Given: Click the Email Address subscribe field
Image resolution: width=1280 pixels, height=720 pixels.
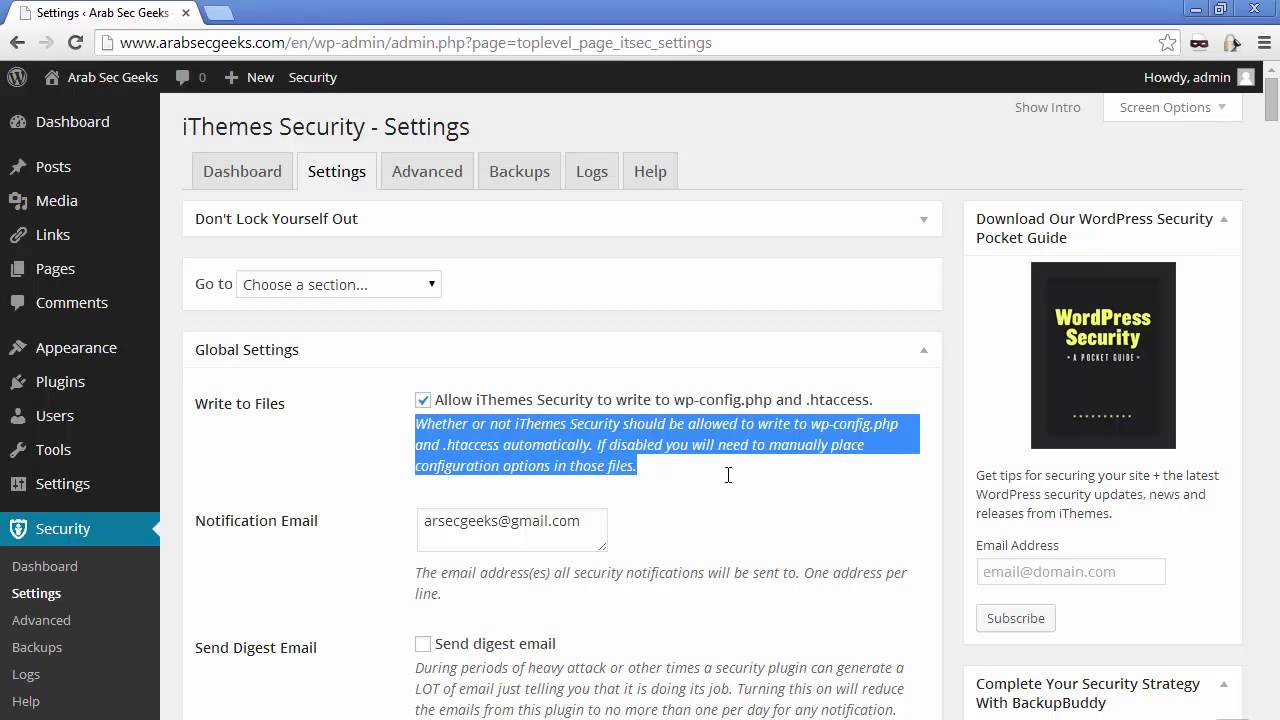Looking at the screenshot, I should (1071, 571).
